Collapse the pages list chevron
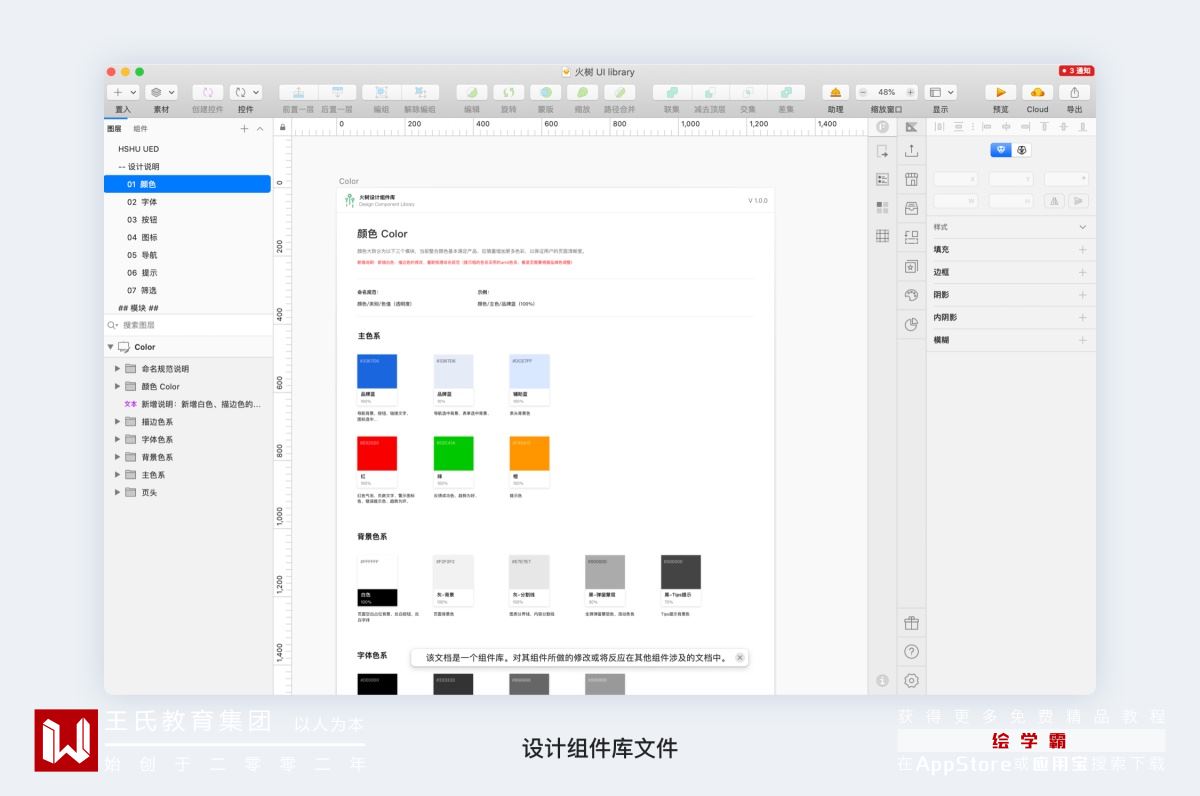The width and height of the screenshot is (1200, 796). pyautogui.click(x=260, y=129)
